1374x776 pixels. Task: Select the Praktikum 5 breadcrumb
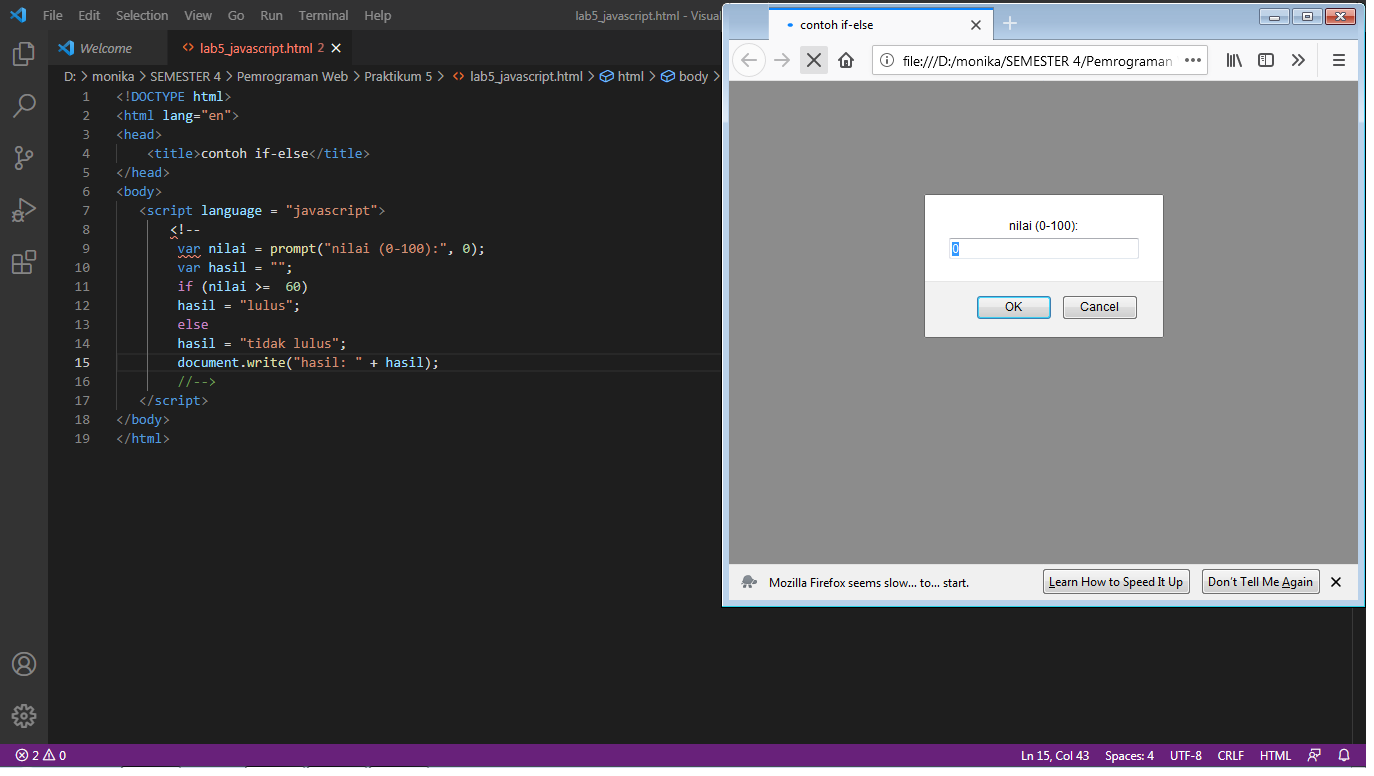(398, 76)
